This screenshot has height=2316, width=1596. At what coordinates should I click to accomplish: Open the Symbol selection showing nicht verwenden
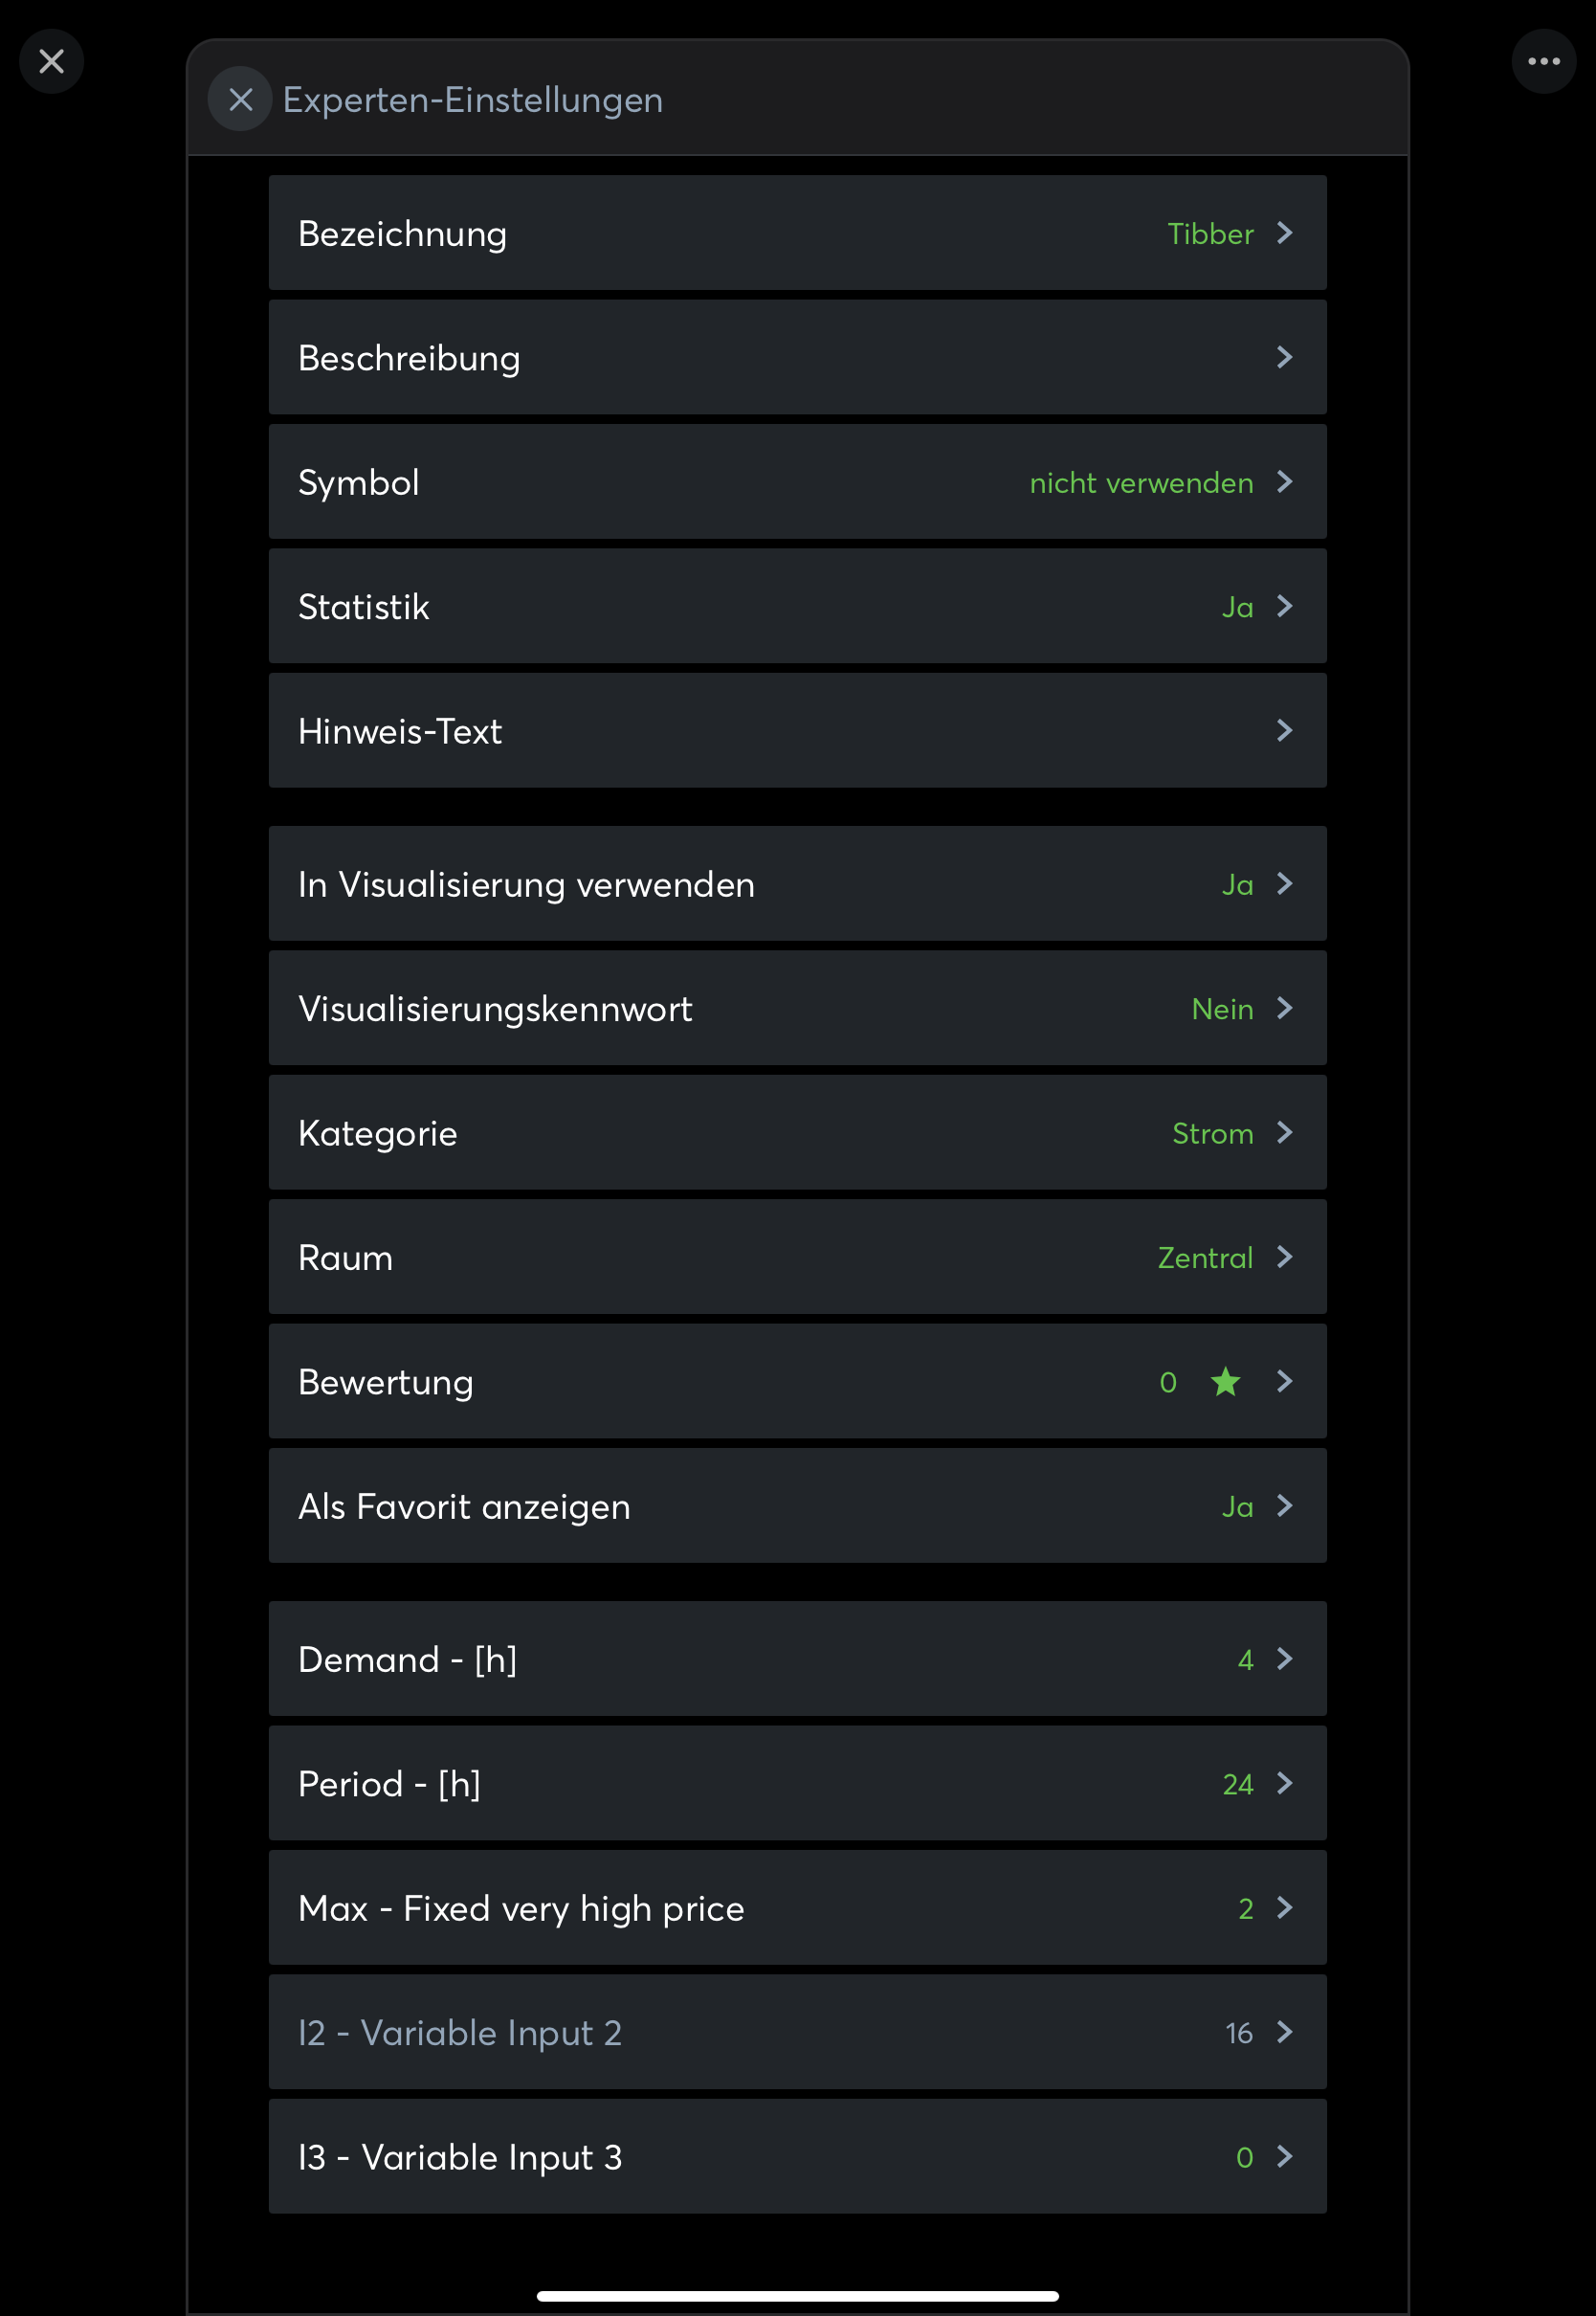tap(1141, 483)
